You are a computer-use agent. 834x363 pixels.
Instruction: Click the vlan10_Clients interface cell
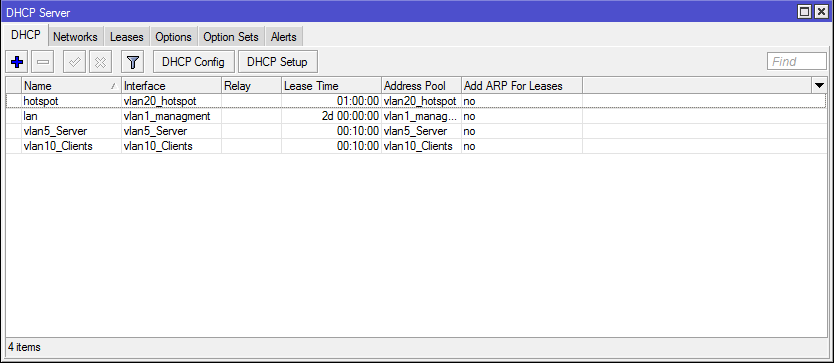coord(171,146)
